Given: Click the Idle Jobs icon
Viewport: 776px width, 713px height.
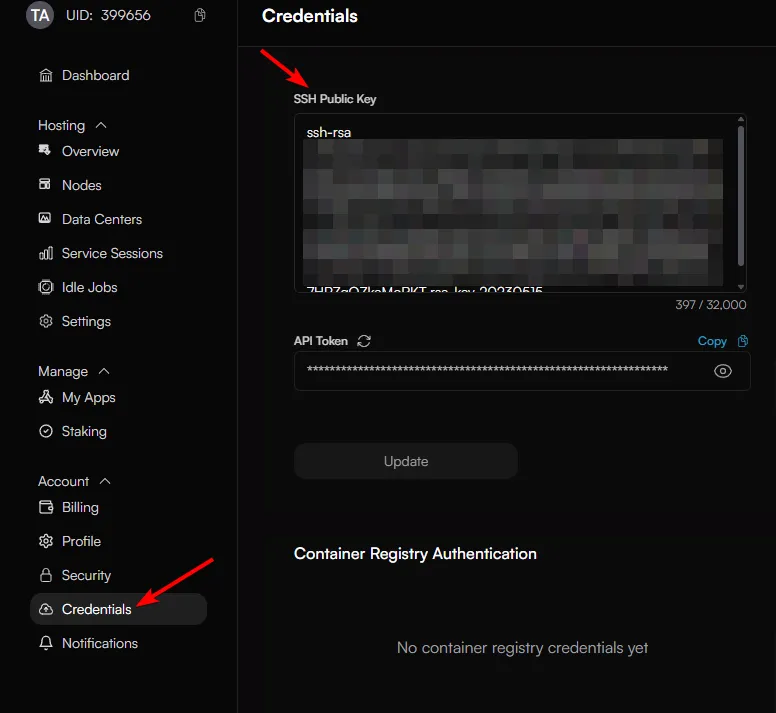Looking at the screenshot, I should tap(46, 287).
